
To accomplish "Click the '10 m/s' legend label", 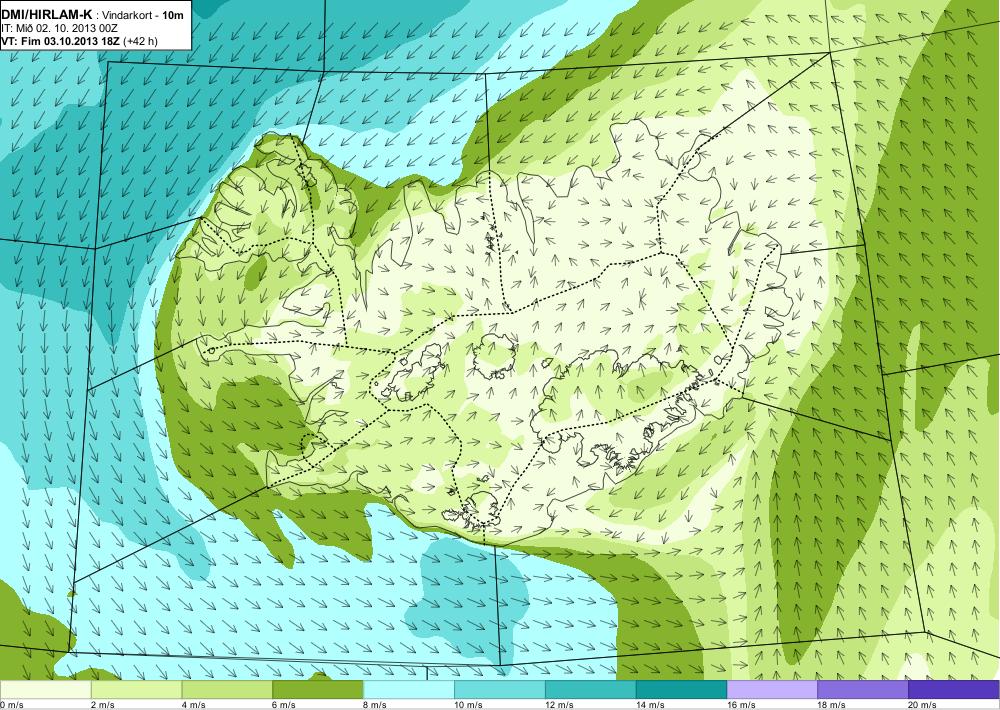I will click(469, 705).
